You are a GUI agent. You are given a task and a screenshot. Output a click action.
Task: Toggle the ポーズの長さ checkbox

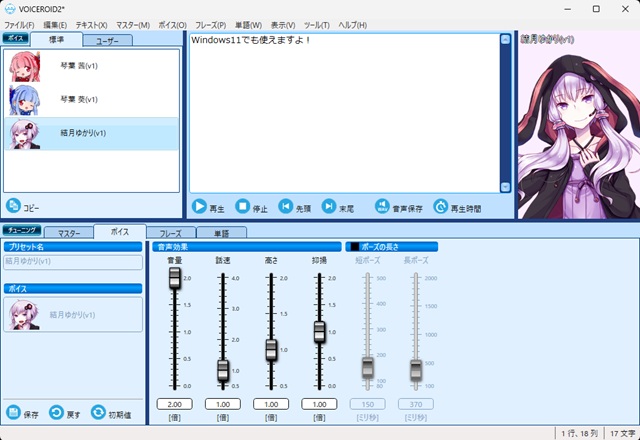pos(353,246)
